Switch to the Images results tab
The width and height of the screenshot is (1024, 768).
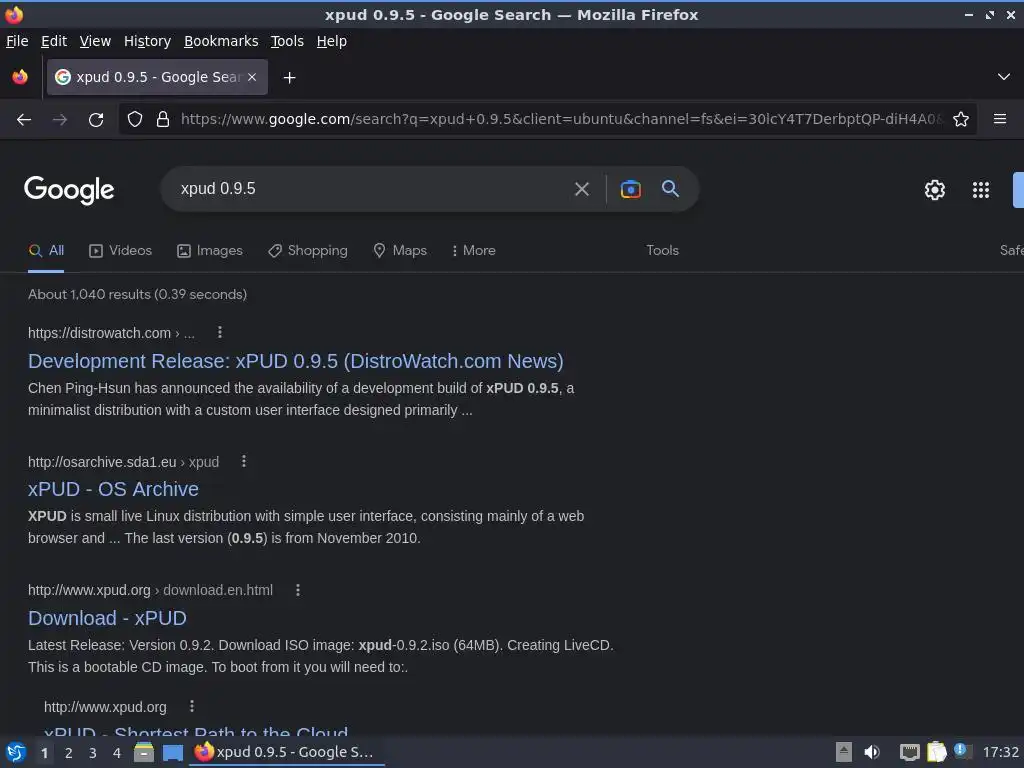[x=210, y=251]
